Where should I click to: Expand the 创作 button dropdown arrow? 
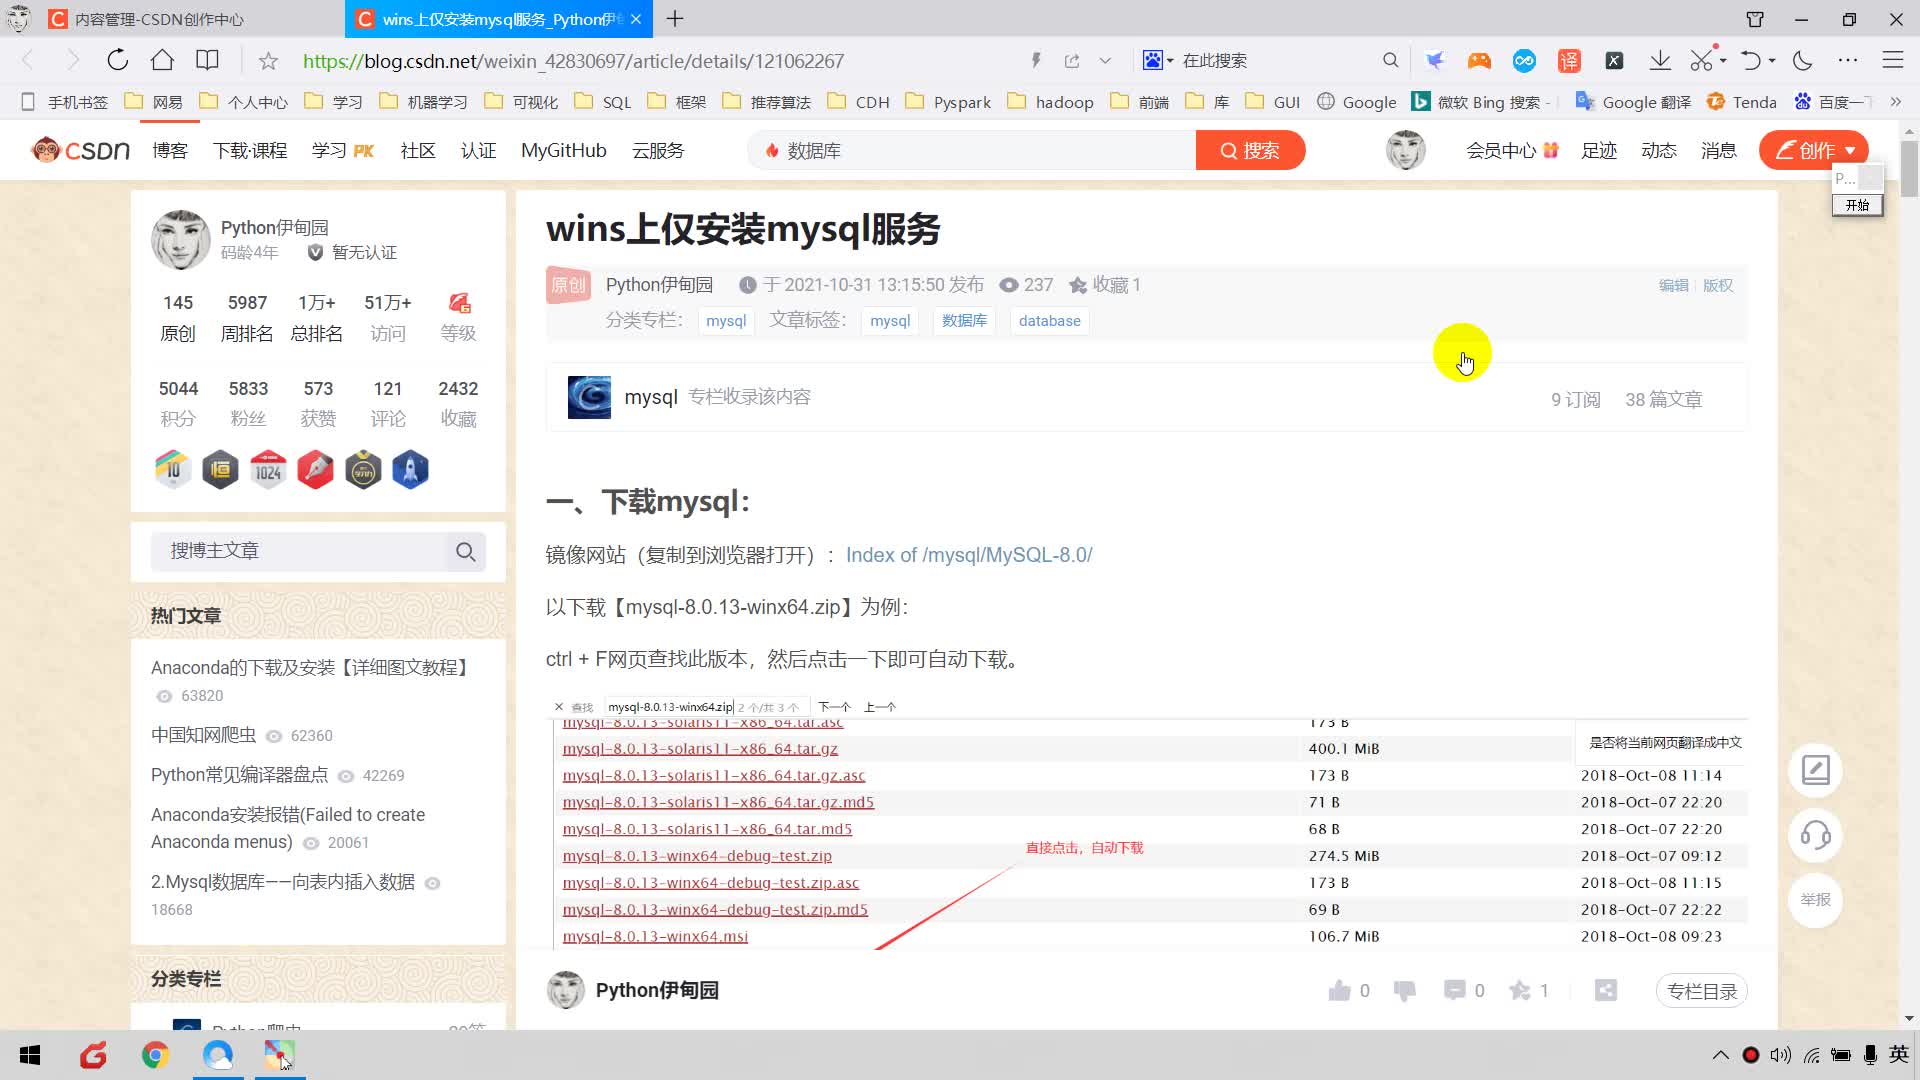tap(1850, 151)
